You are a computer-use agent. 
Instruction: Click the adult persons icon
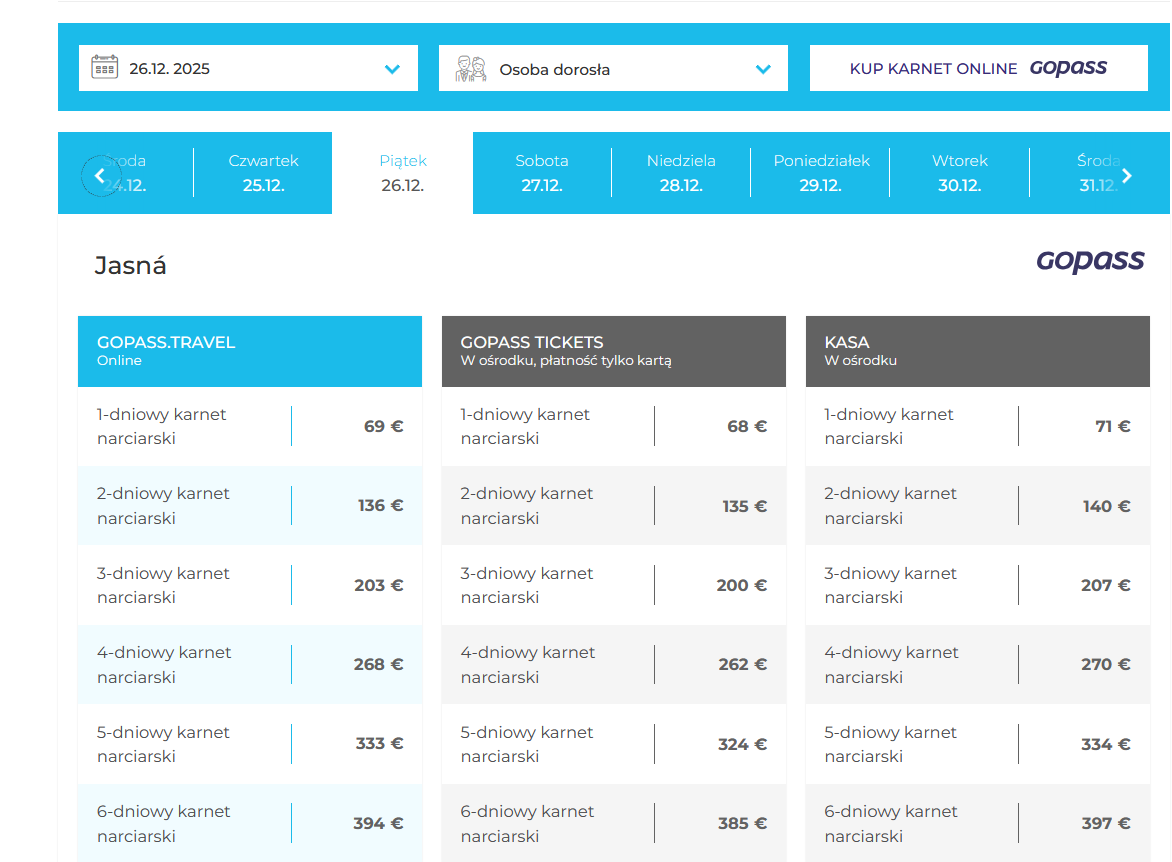click(471, 69)
